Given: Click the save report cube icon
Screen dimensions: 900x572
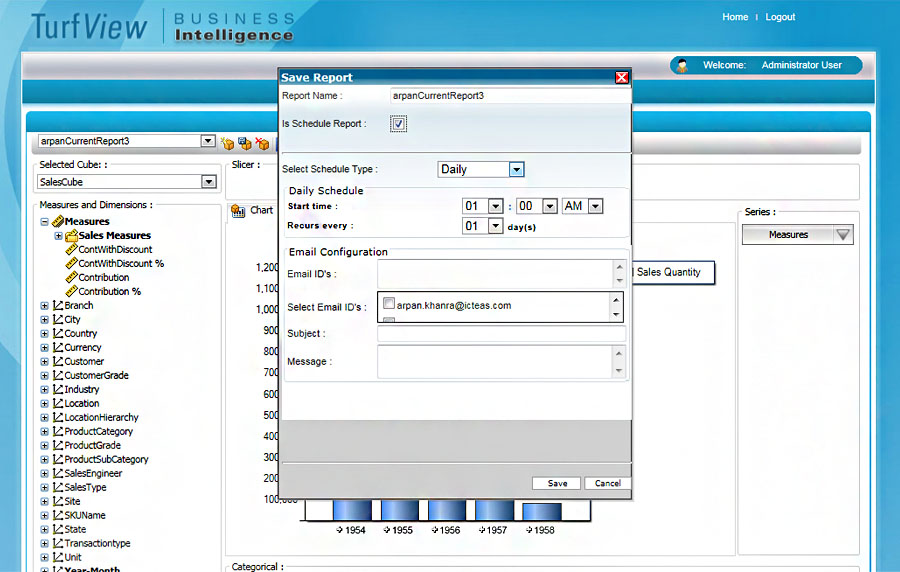Looking at the screenshot, I should pyautogui.click(x=245, y=143).
